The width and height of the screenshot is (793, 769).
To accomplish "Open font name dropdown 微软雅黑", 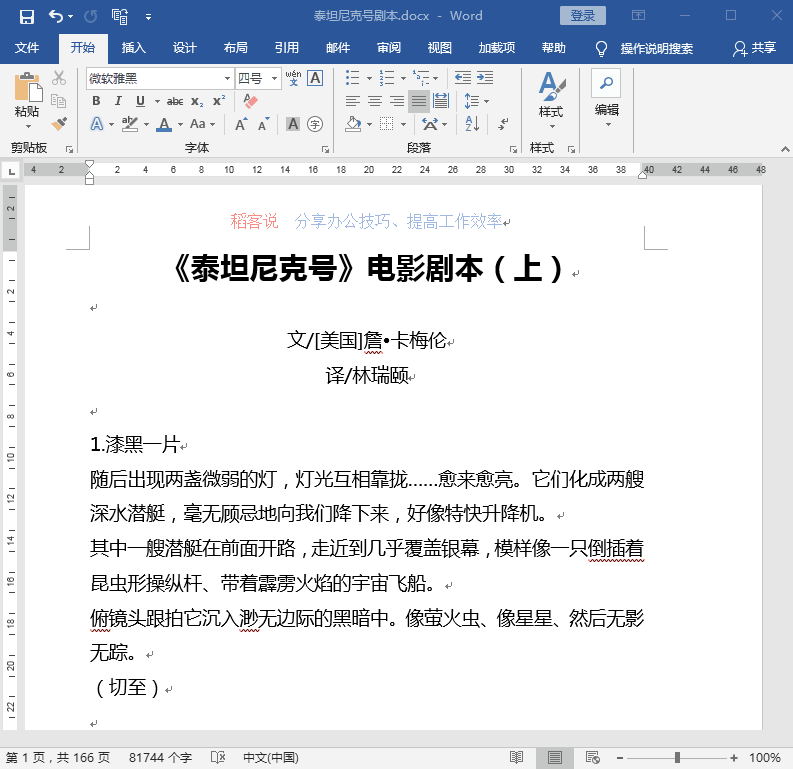I will click(x=227, y=78).
